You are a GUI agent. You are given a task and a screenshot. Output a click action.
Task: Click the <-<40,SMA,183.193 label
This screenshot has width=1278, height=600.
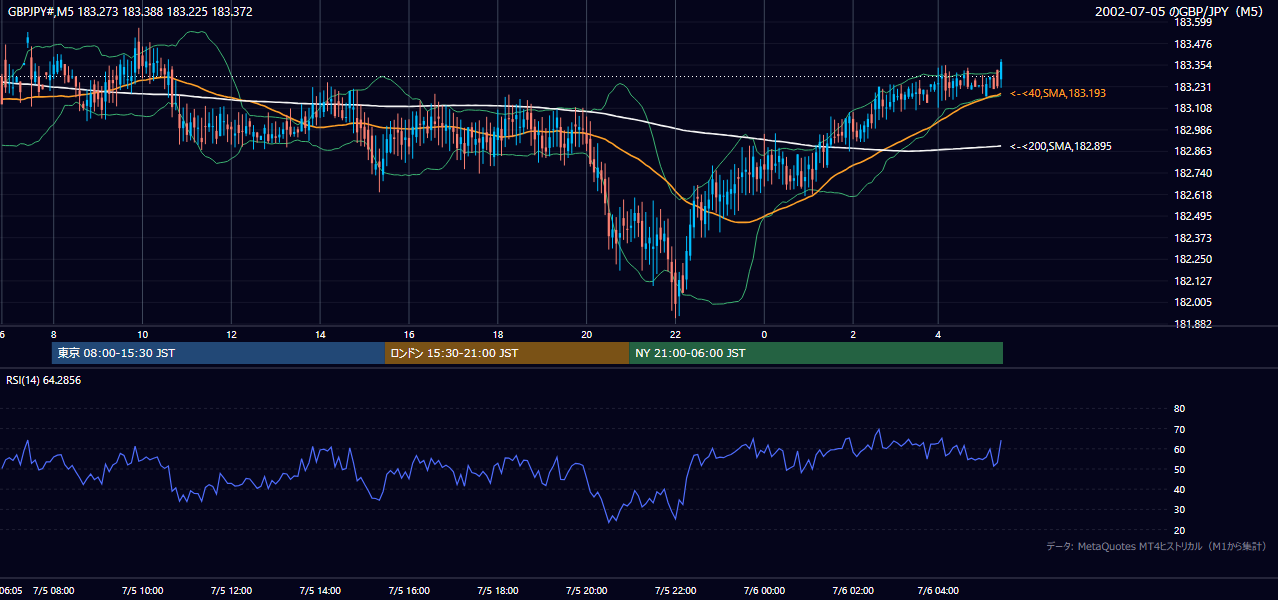(x=1058, y=93)
